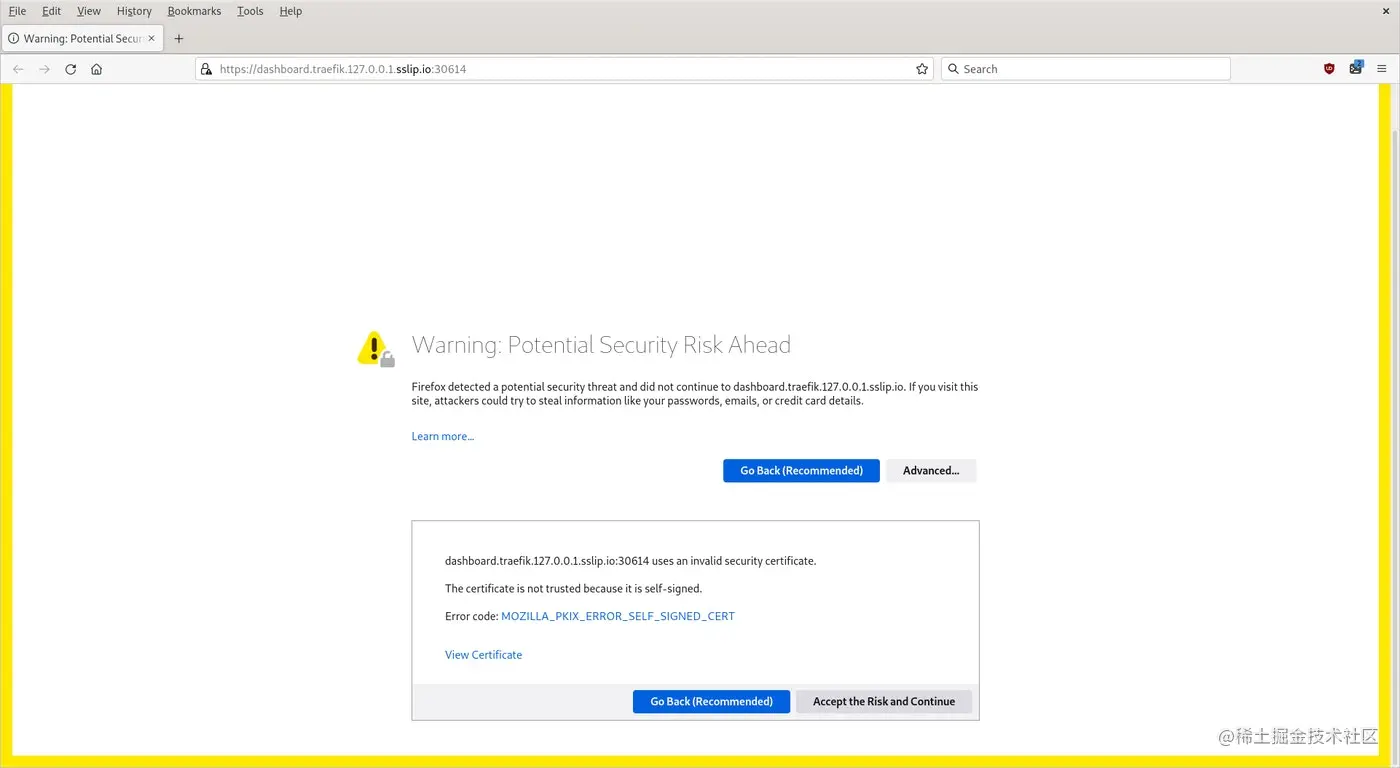This screenshot has height=768, width=1400.
Task: Click the Learn more... link
Action: (x=443, y=436)
